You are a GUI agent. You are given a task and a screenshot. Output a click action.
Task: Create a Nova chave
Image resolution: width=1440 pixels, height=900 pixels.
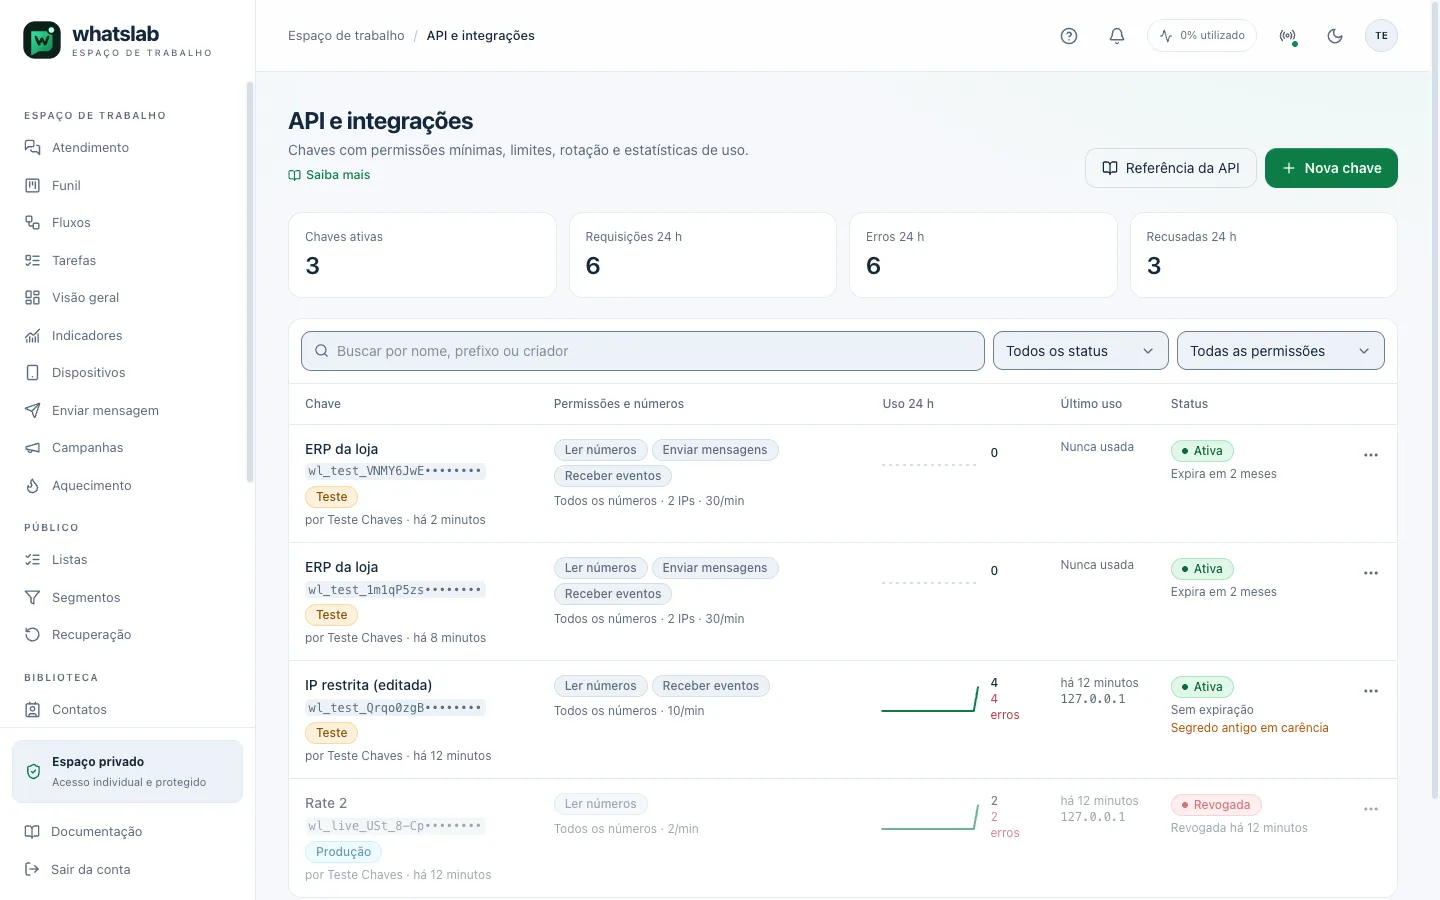pyautogui.click(x=1331, y=168)
